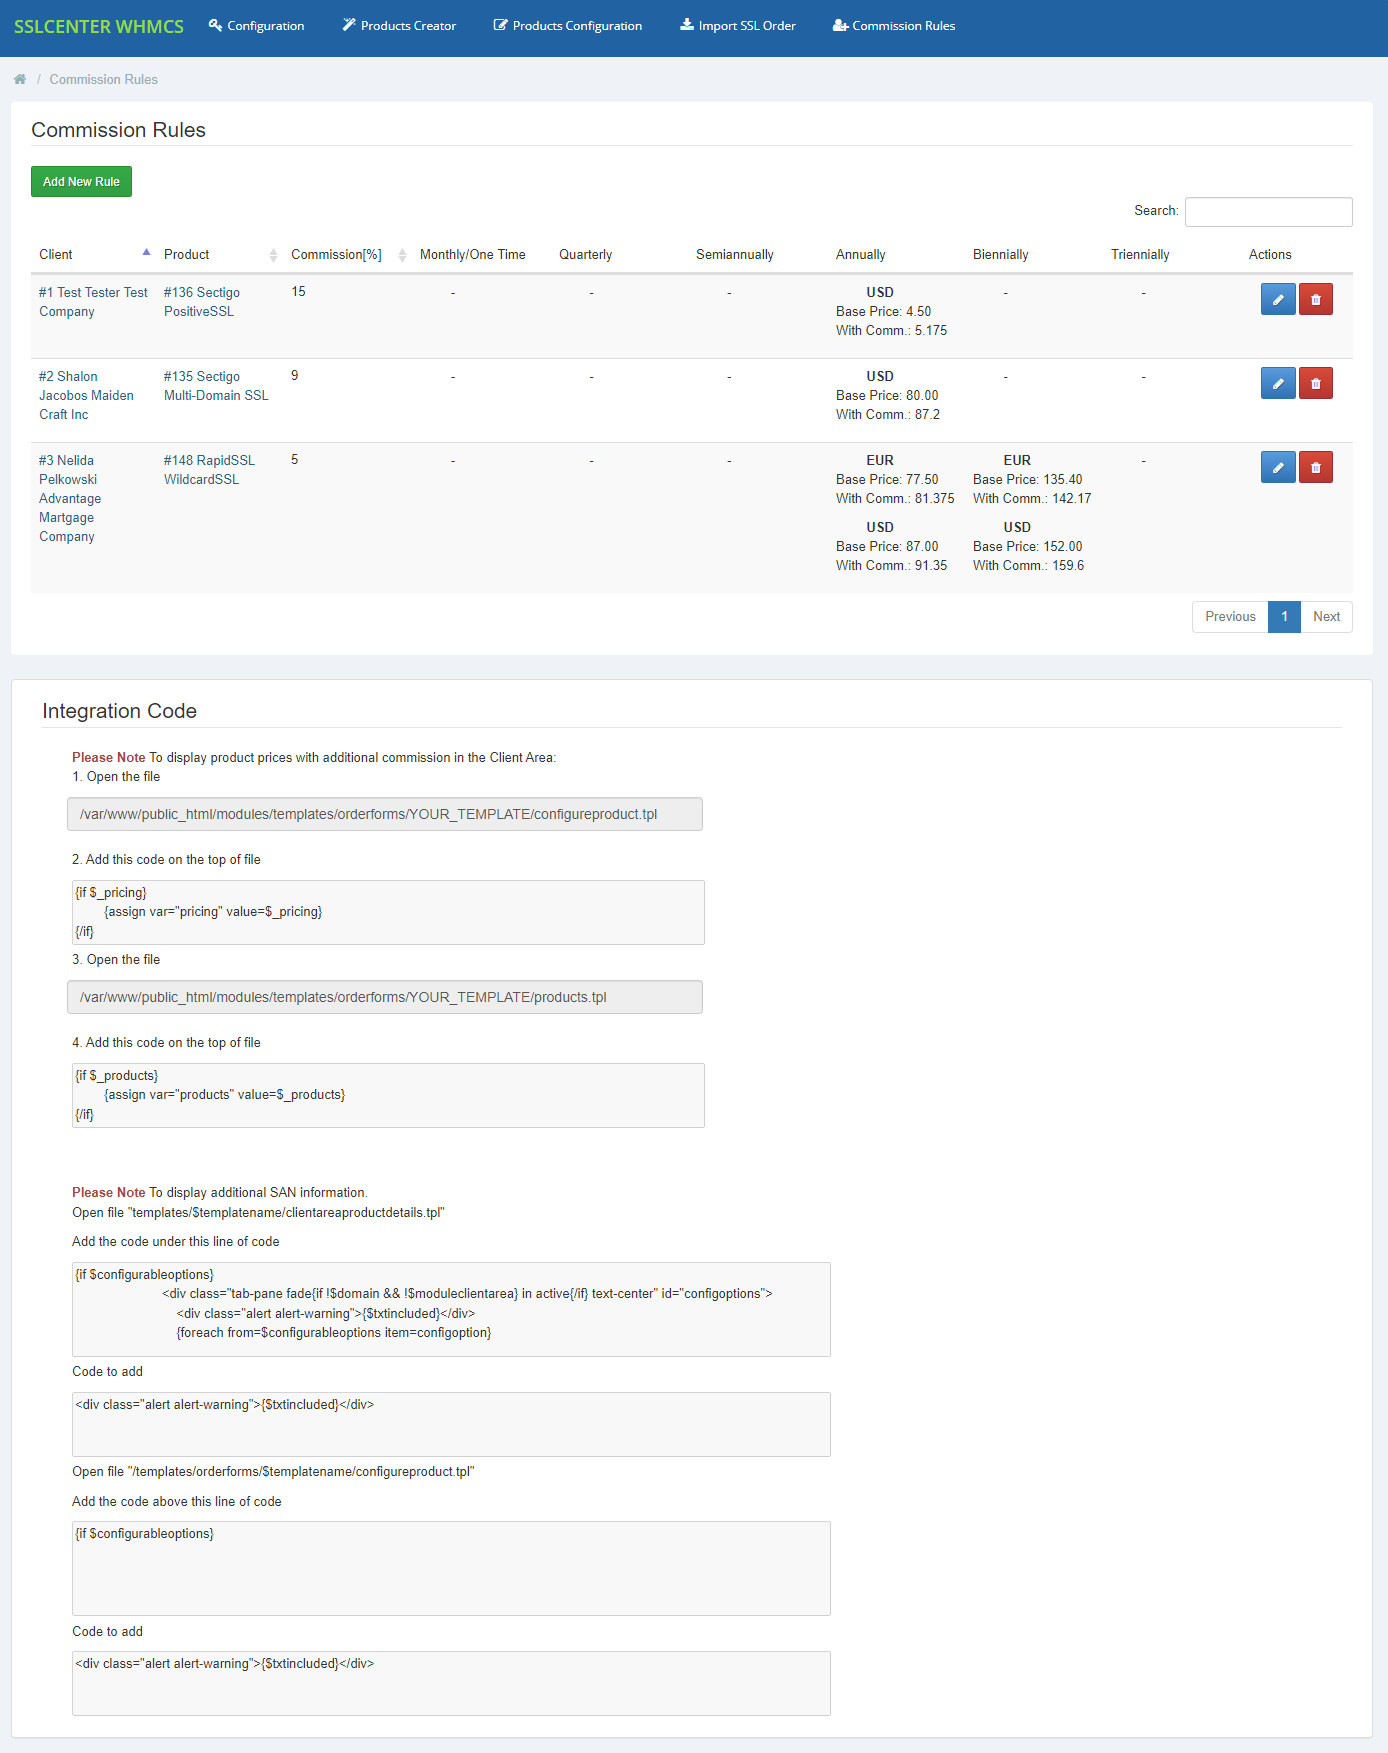This screenshot has height=1753, width=1388.
Task: Sort table by Commission[%] column
Action: (x=347, y=254)
